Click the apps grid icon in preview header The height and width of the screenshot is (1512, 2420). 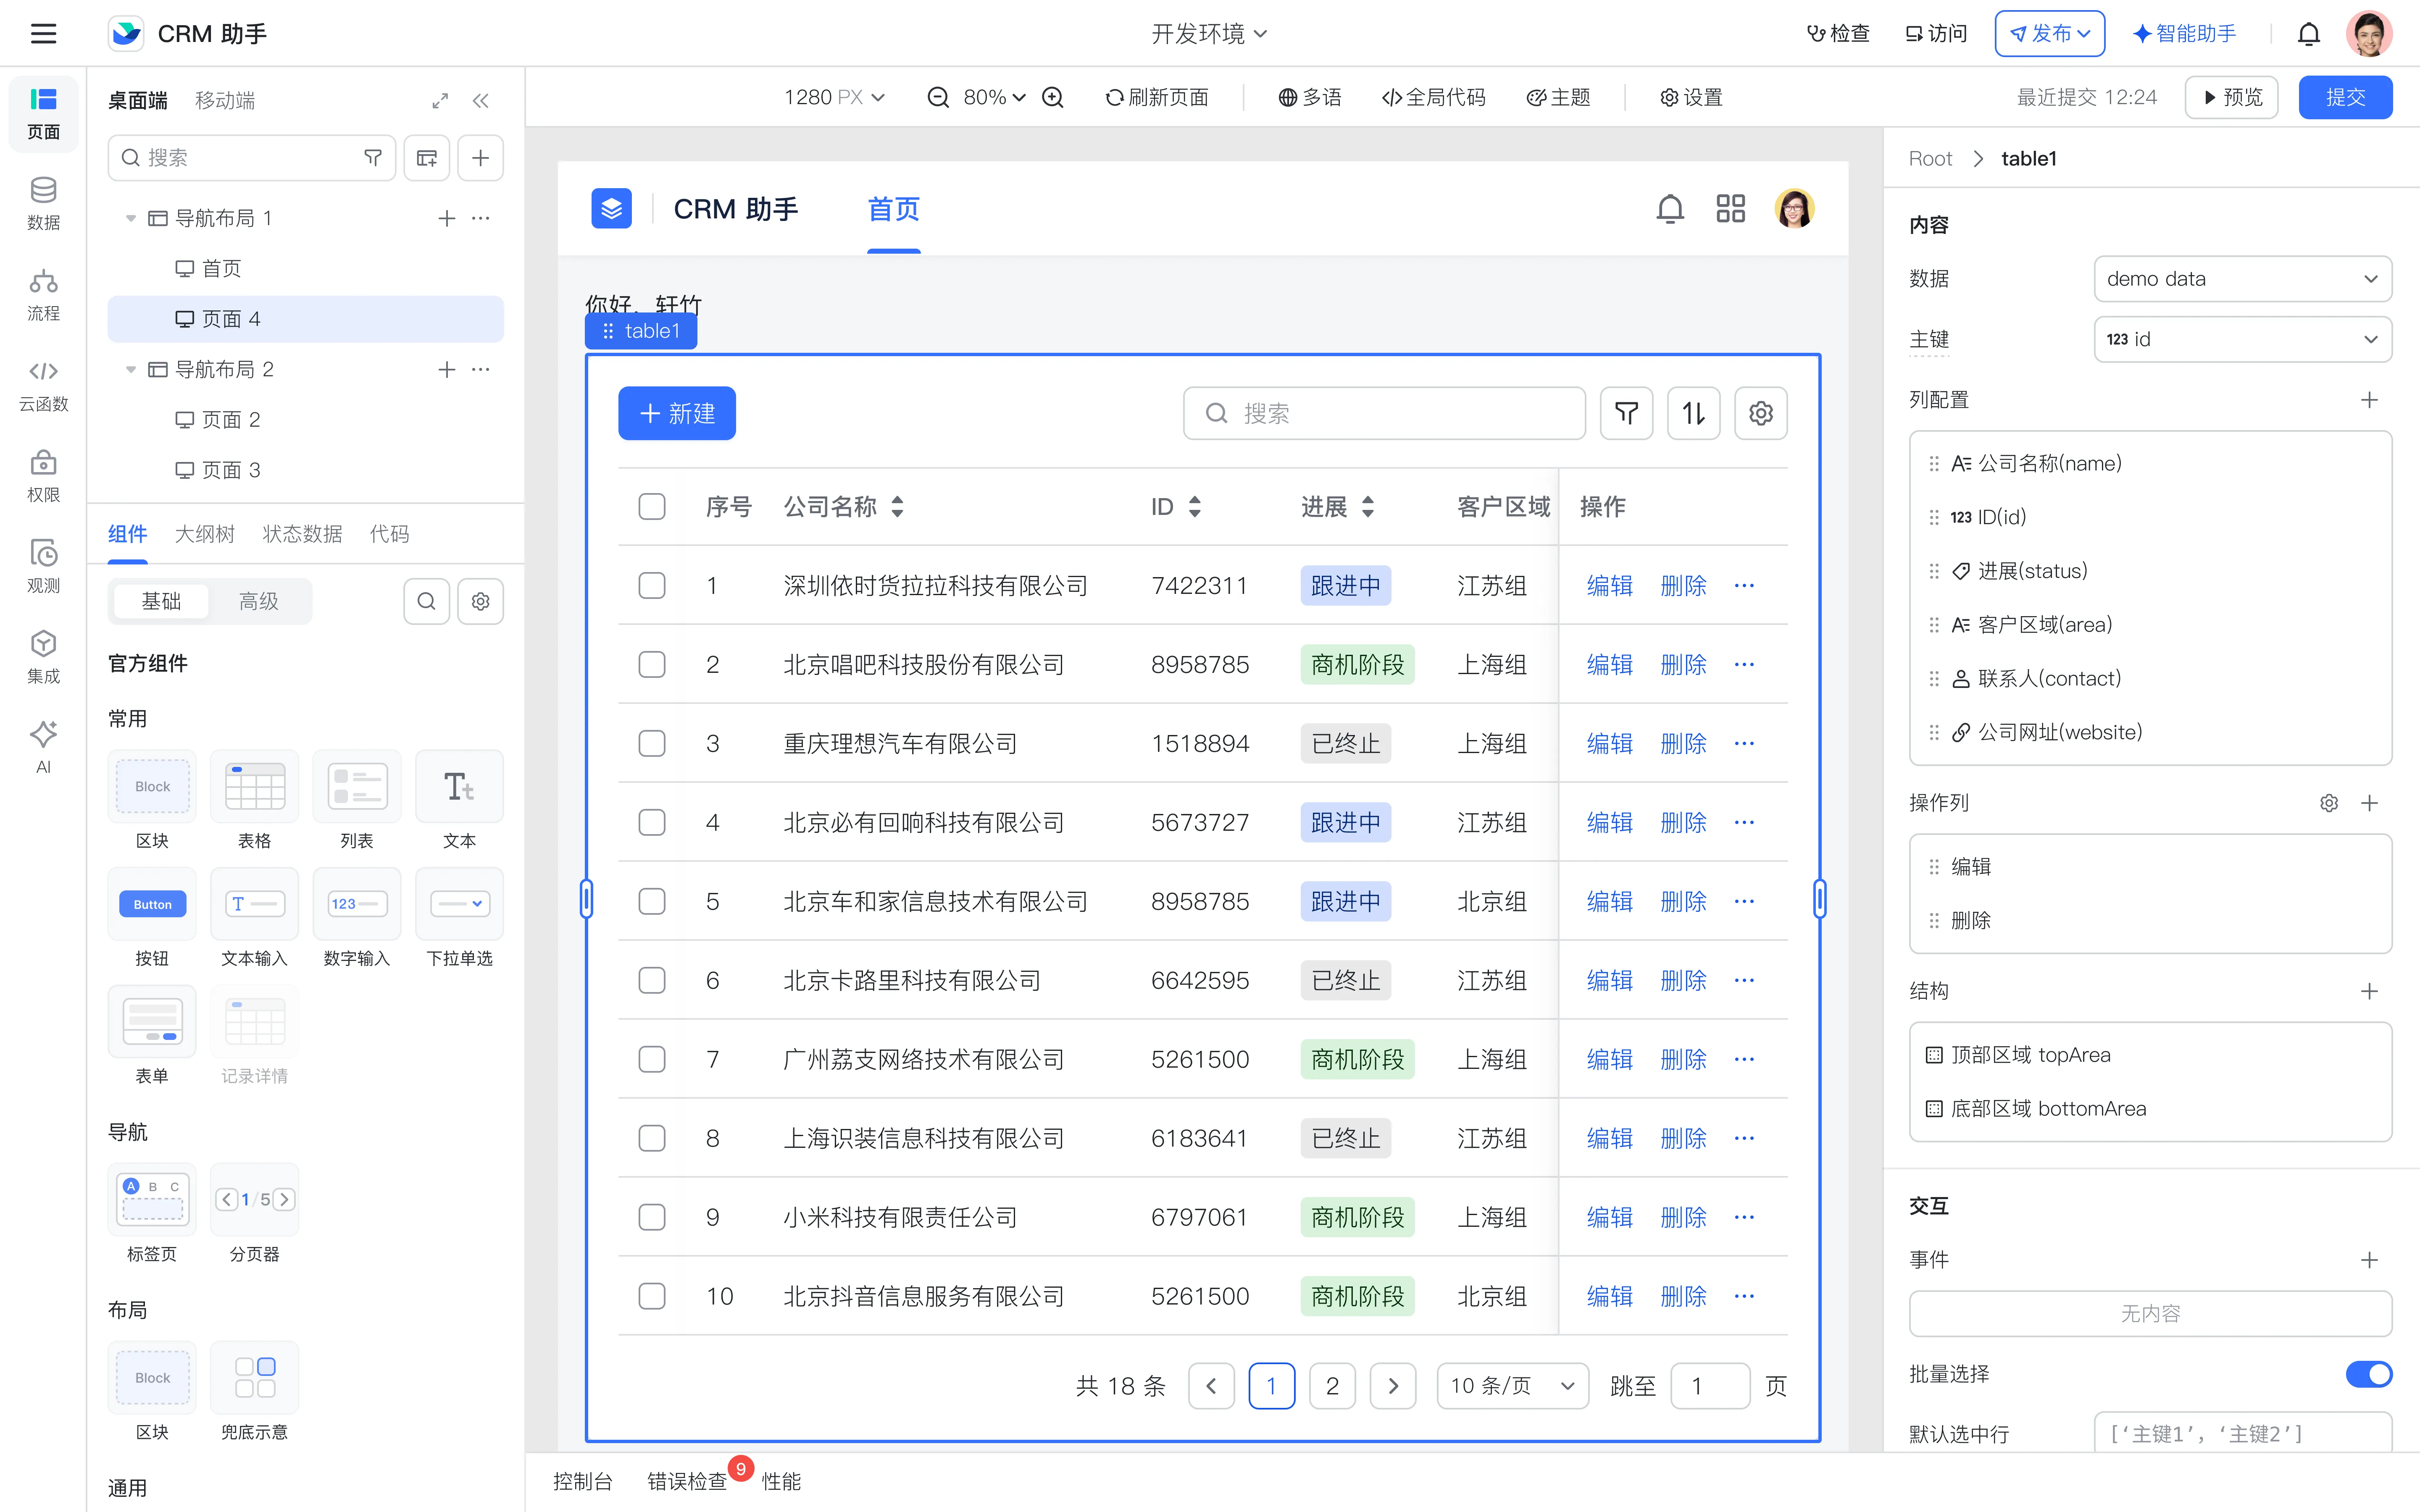click(1730, 209)
